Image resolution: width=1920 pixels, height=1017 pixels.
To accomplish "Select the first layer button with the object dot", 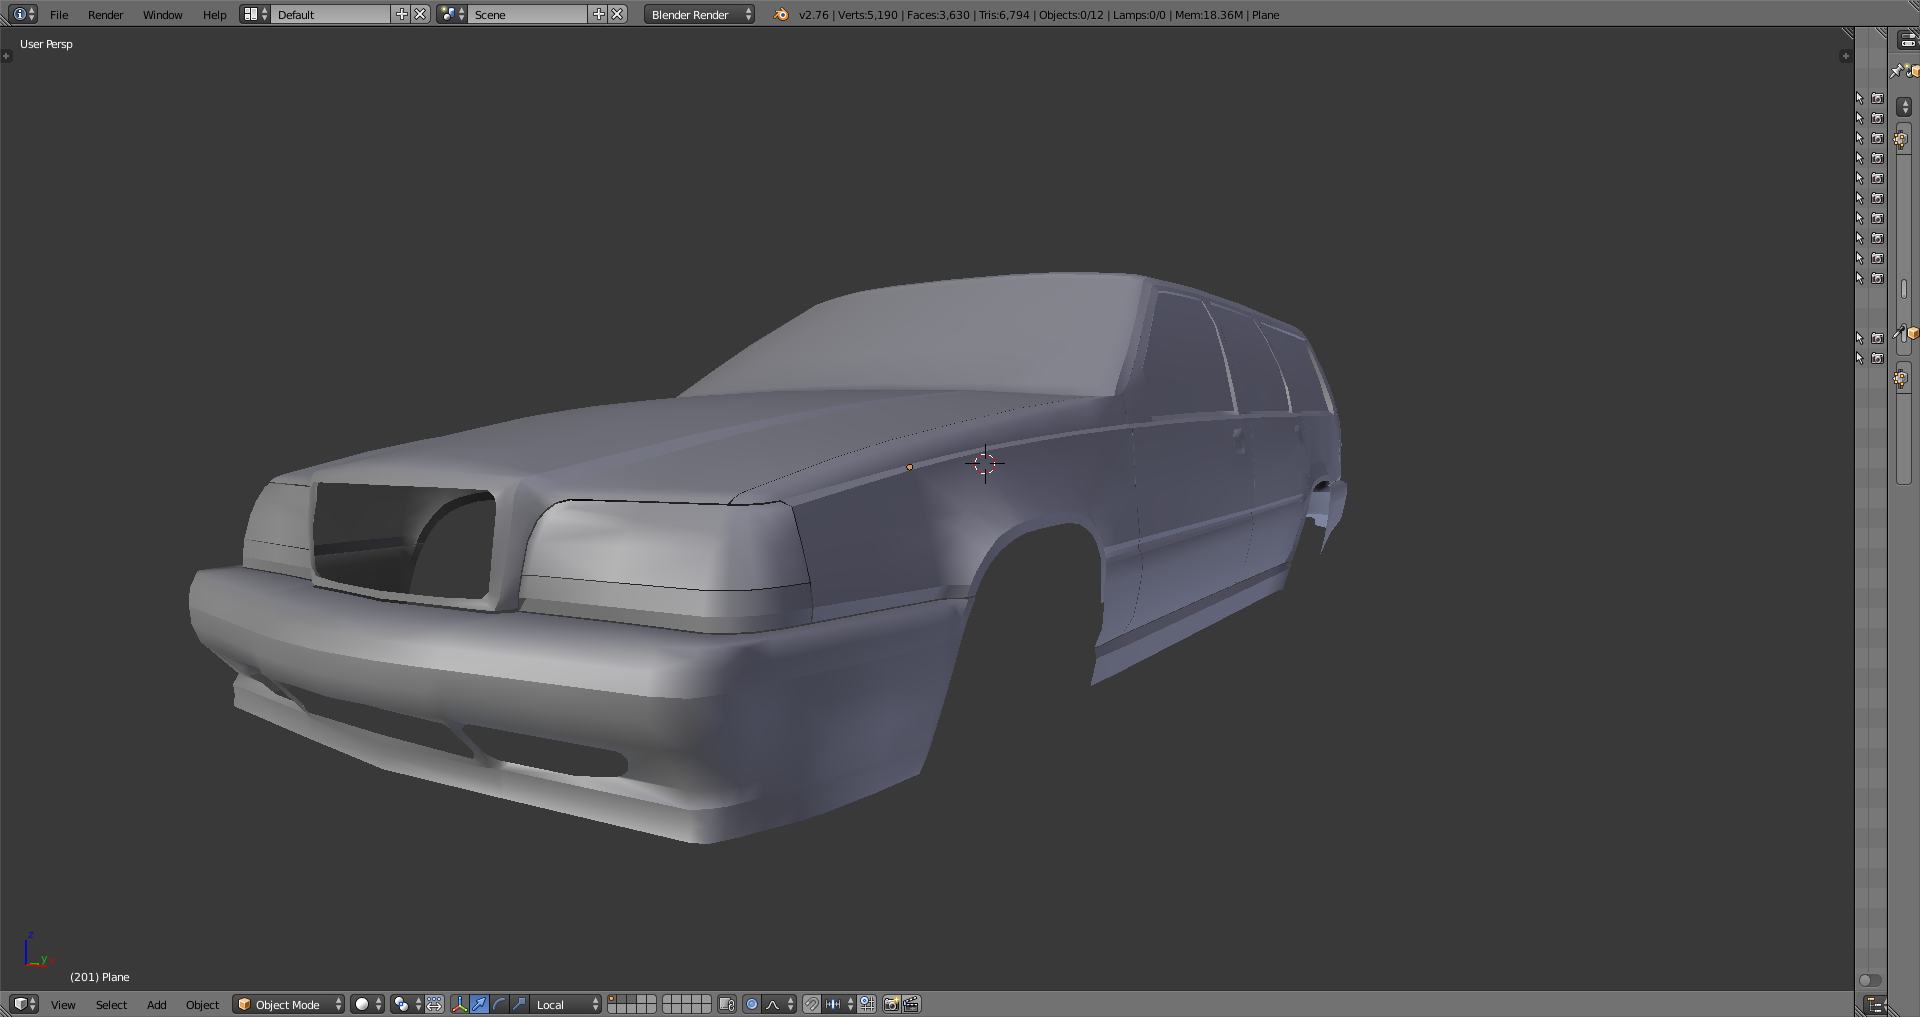I will click(612, 999).
